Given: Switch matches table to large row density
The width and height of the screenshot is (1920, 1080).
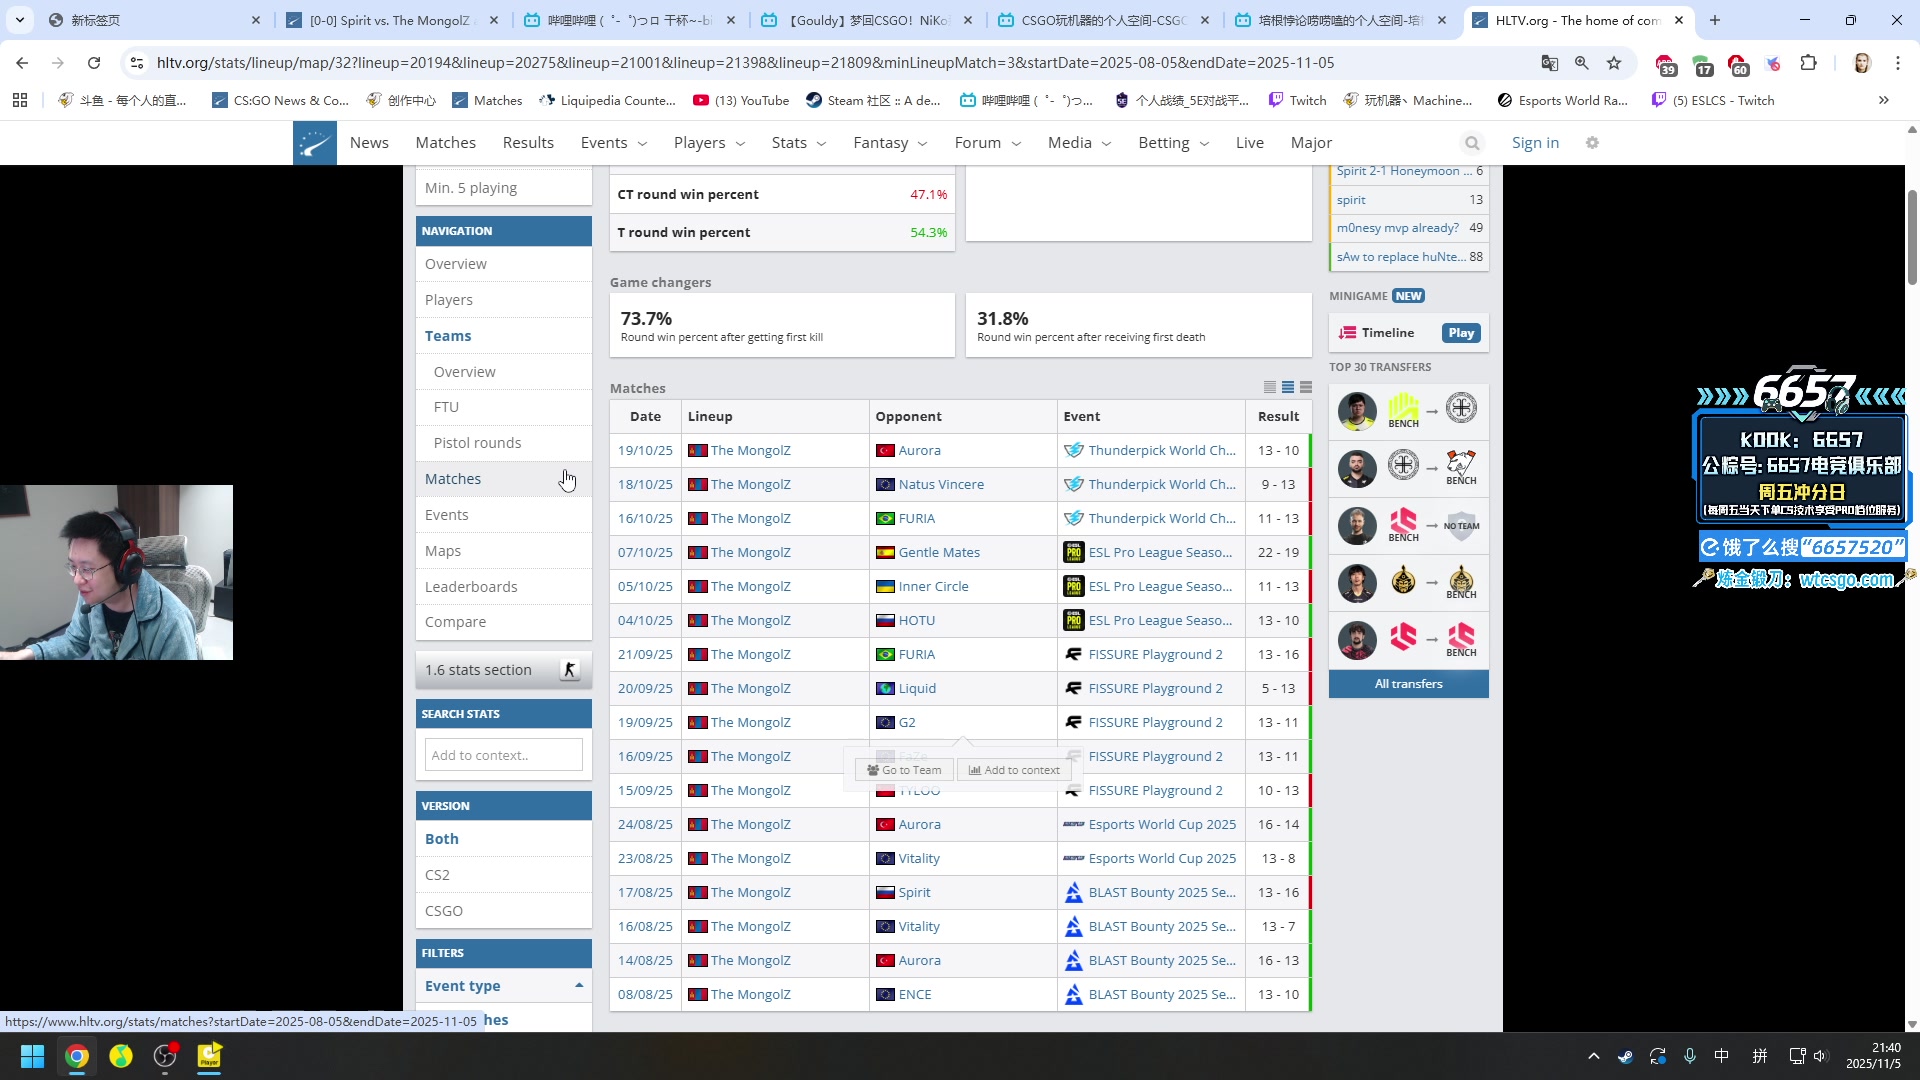Looking at the screenshot, I should coord(1306,387).
